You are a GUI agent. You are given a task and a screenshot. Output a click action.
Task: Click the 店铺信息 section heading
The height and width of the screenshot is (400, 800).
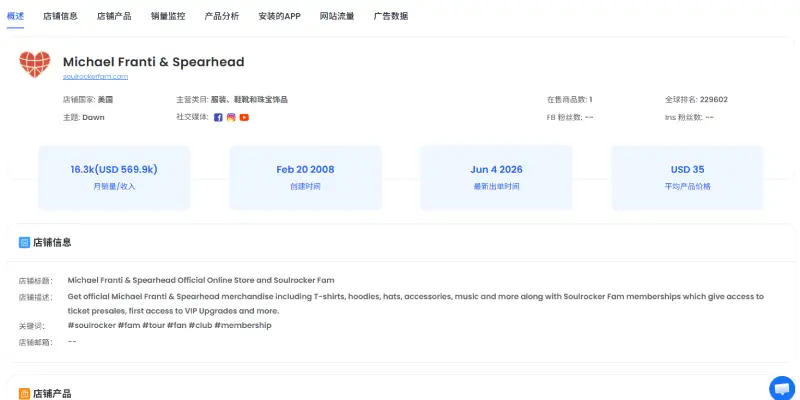(52, 242)
